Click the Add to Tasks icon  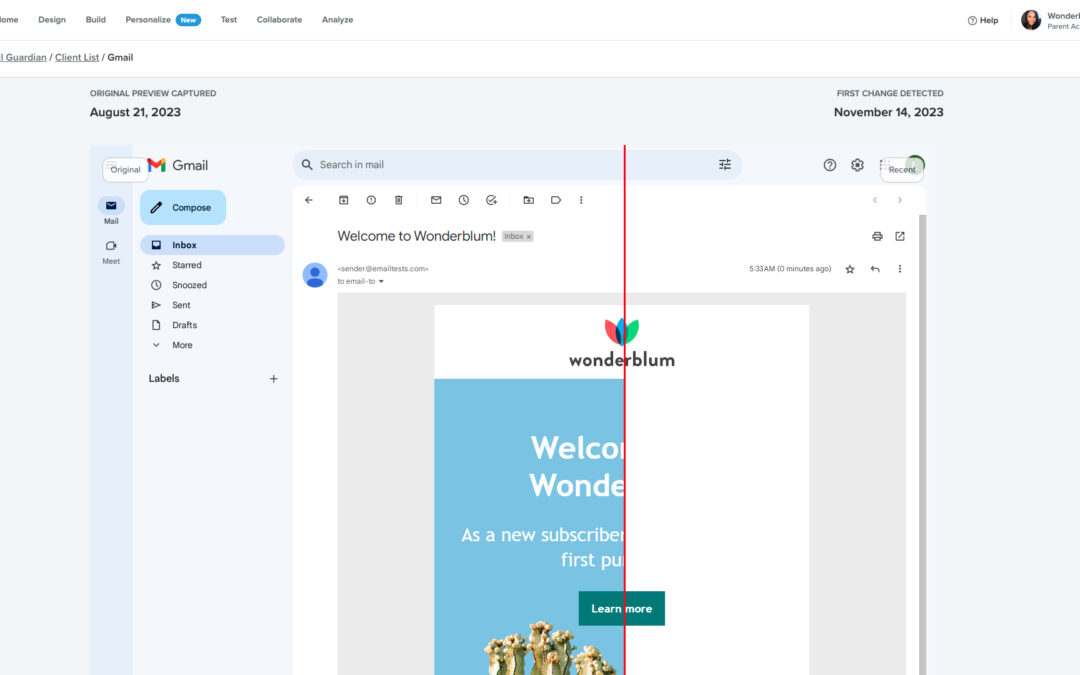click(491, 200)
